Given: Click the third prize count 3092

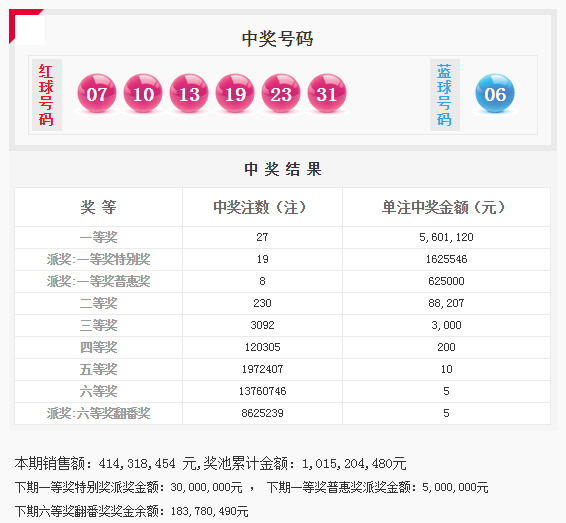Looking at the screenshot, I should pos(262,325).
